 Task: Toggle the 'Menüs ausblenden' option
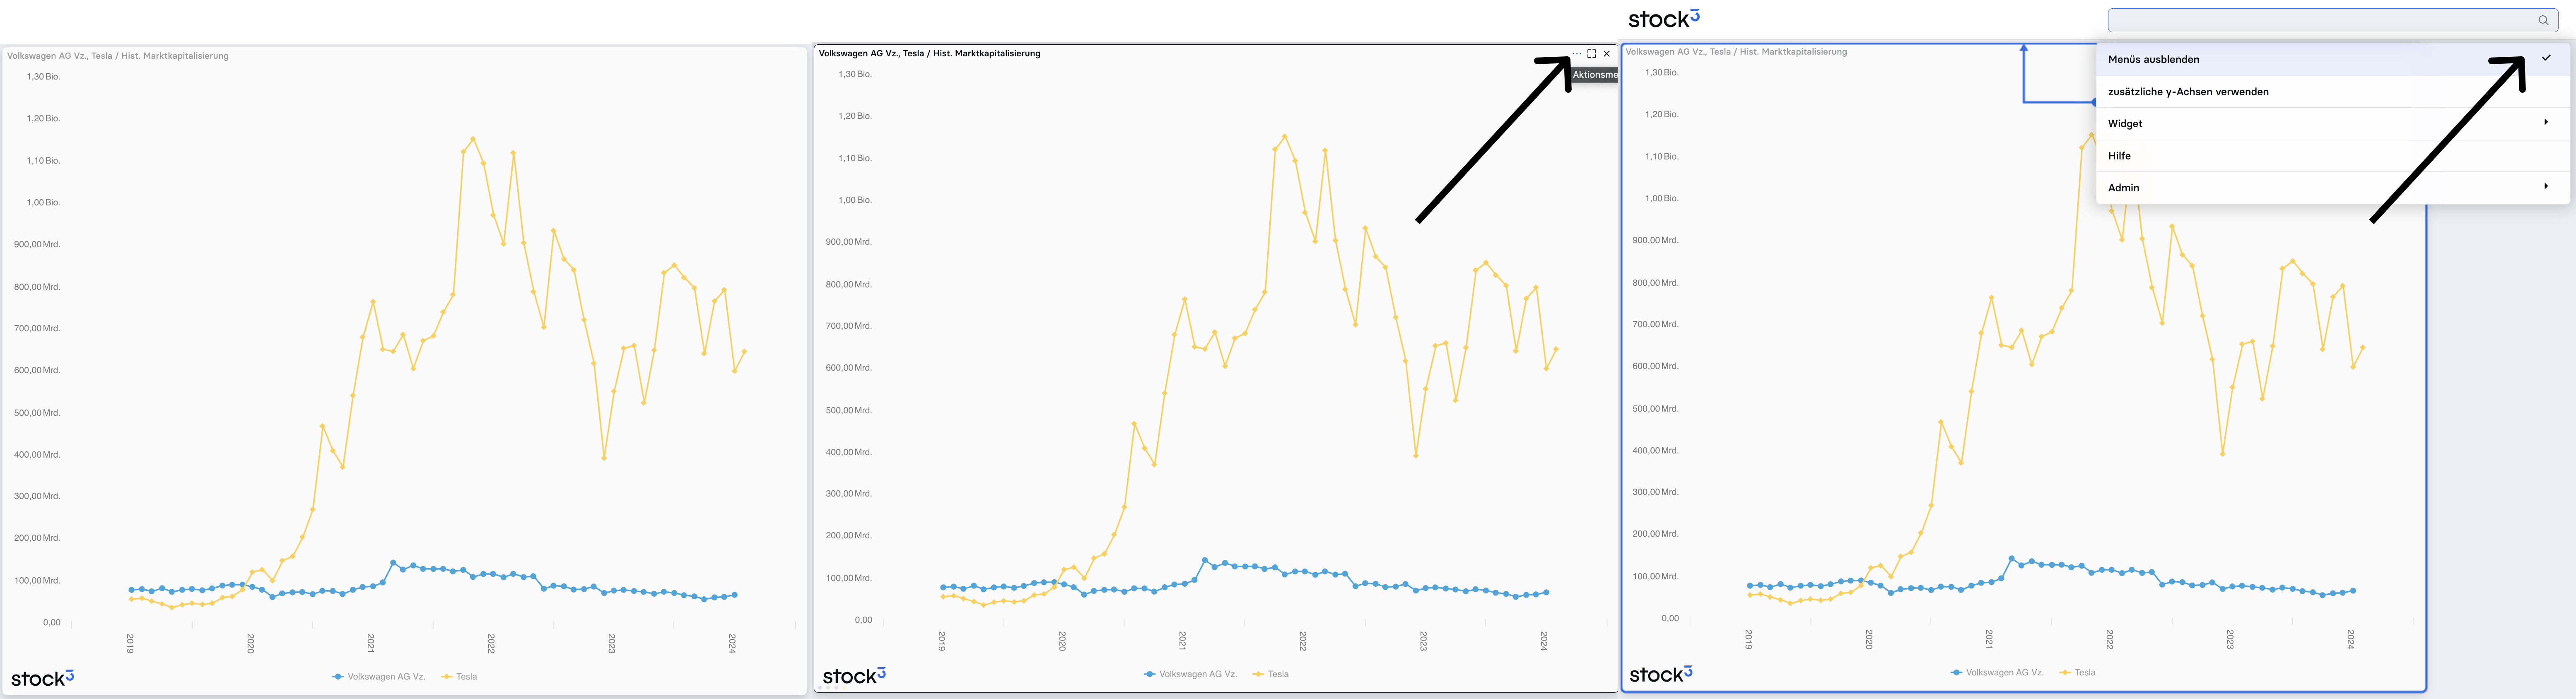click(2332, 59)
